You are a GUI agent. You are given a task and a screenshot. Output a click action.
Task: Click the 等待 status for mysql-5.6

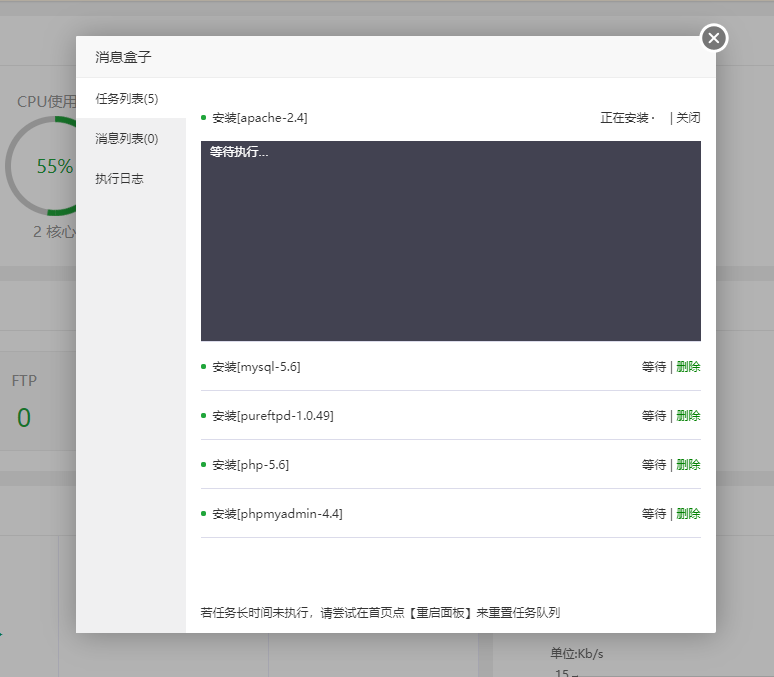click(654, 367)
